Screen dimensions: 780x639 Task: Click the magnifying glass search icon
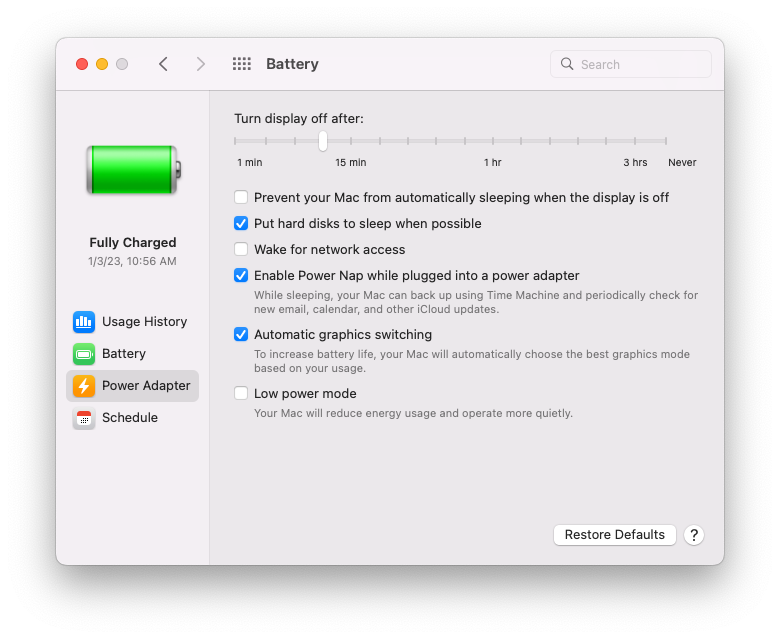567,64
